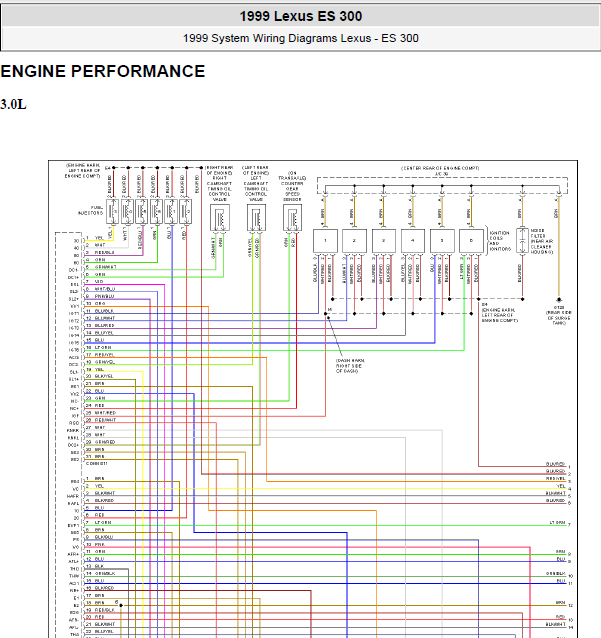Click pin row '11 BLU/BLK'
The height and width of the screenshot is (638, 601).
100,311
